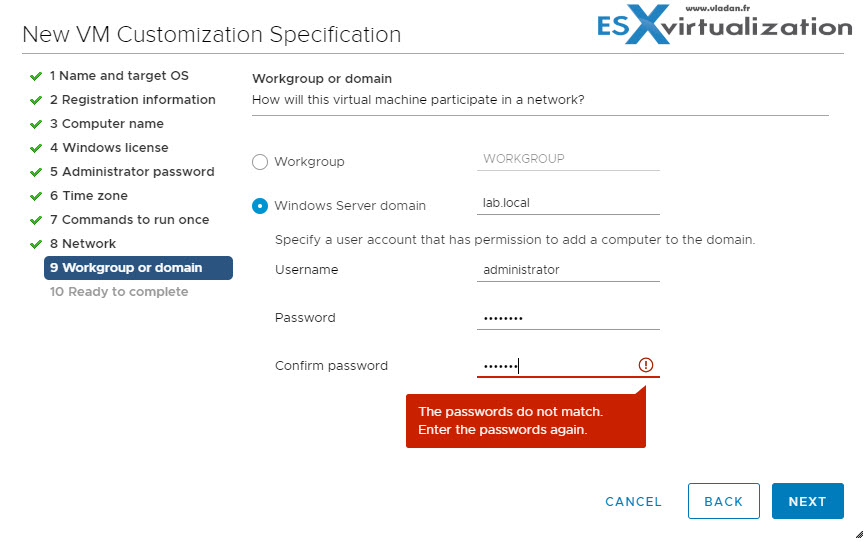Return to step 8 Network
The height and width of the screenshot is (542, 866).
[x=89, y=244]
